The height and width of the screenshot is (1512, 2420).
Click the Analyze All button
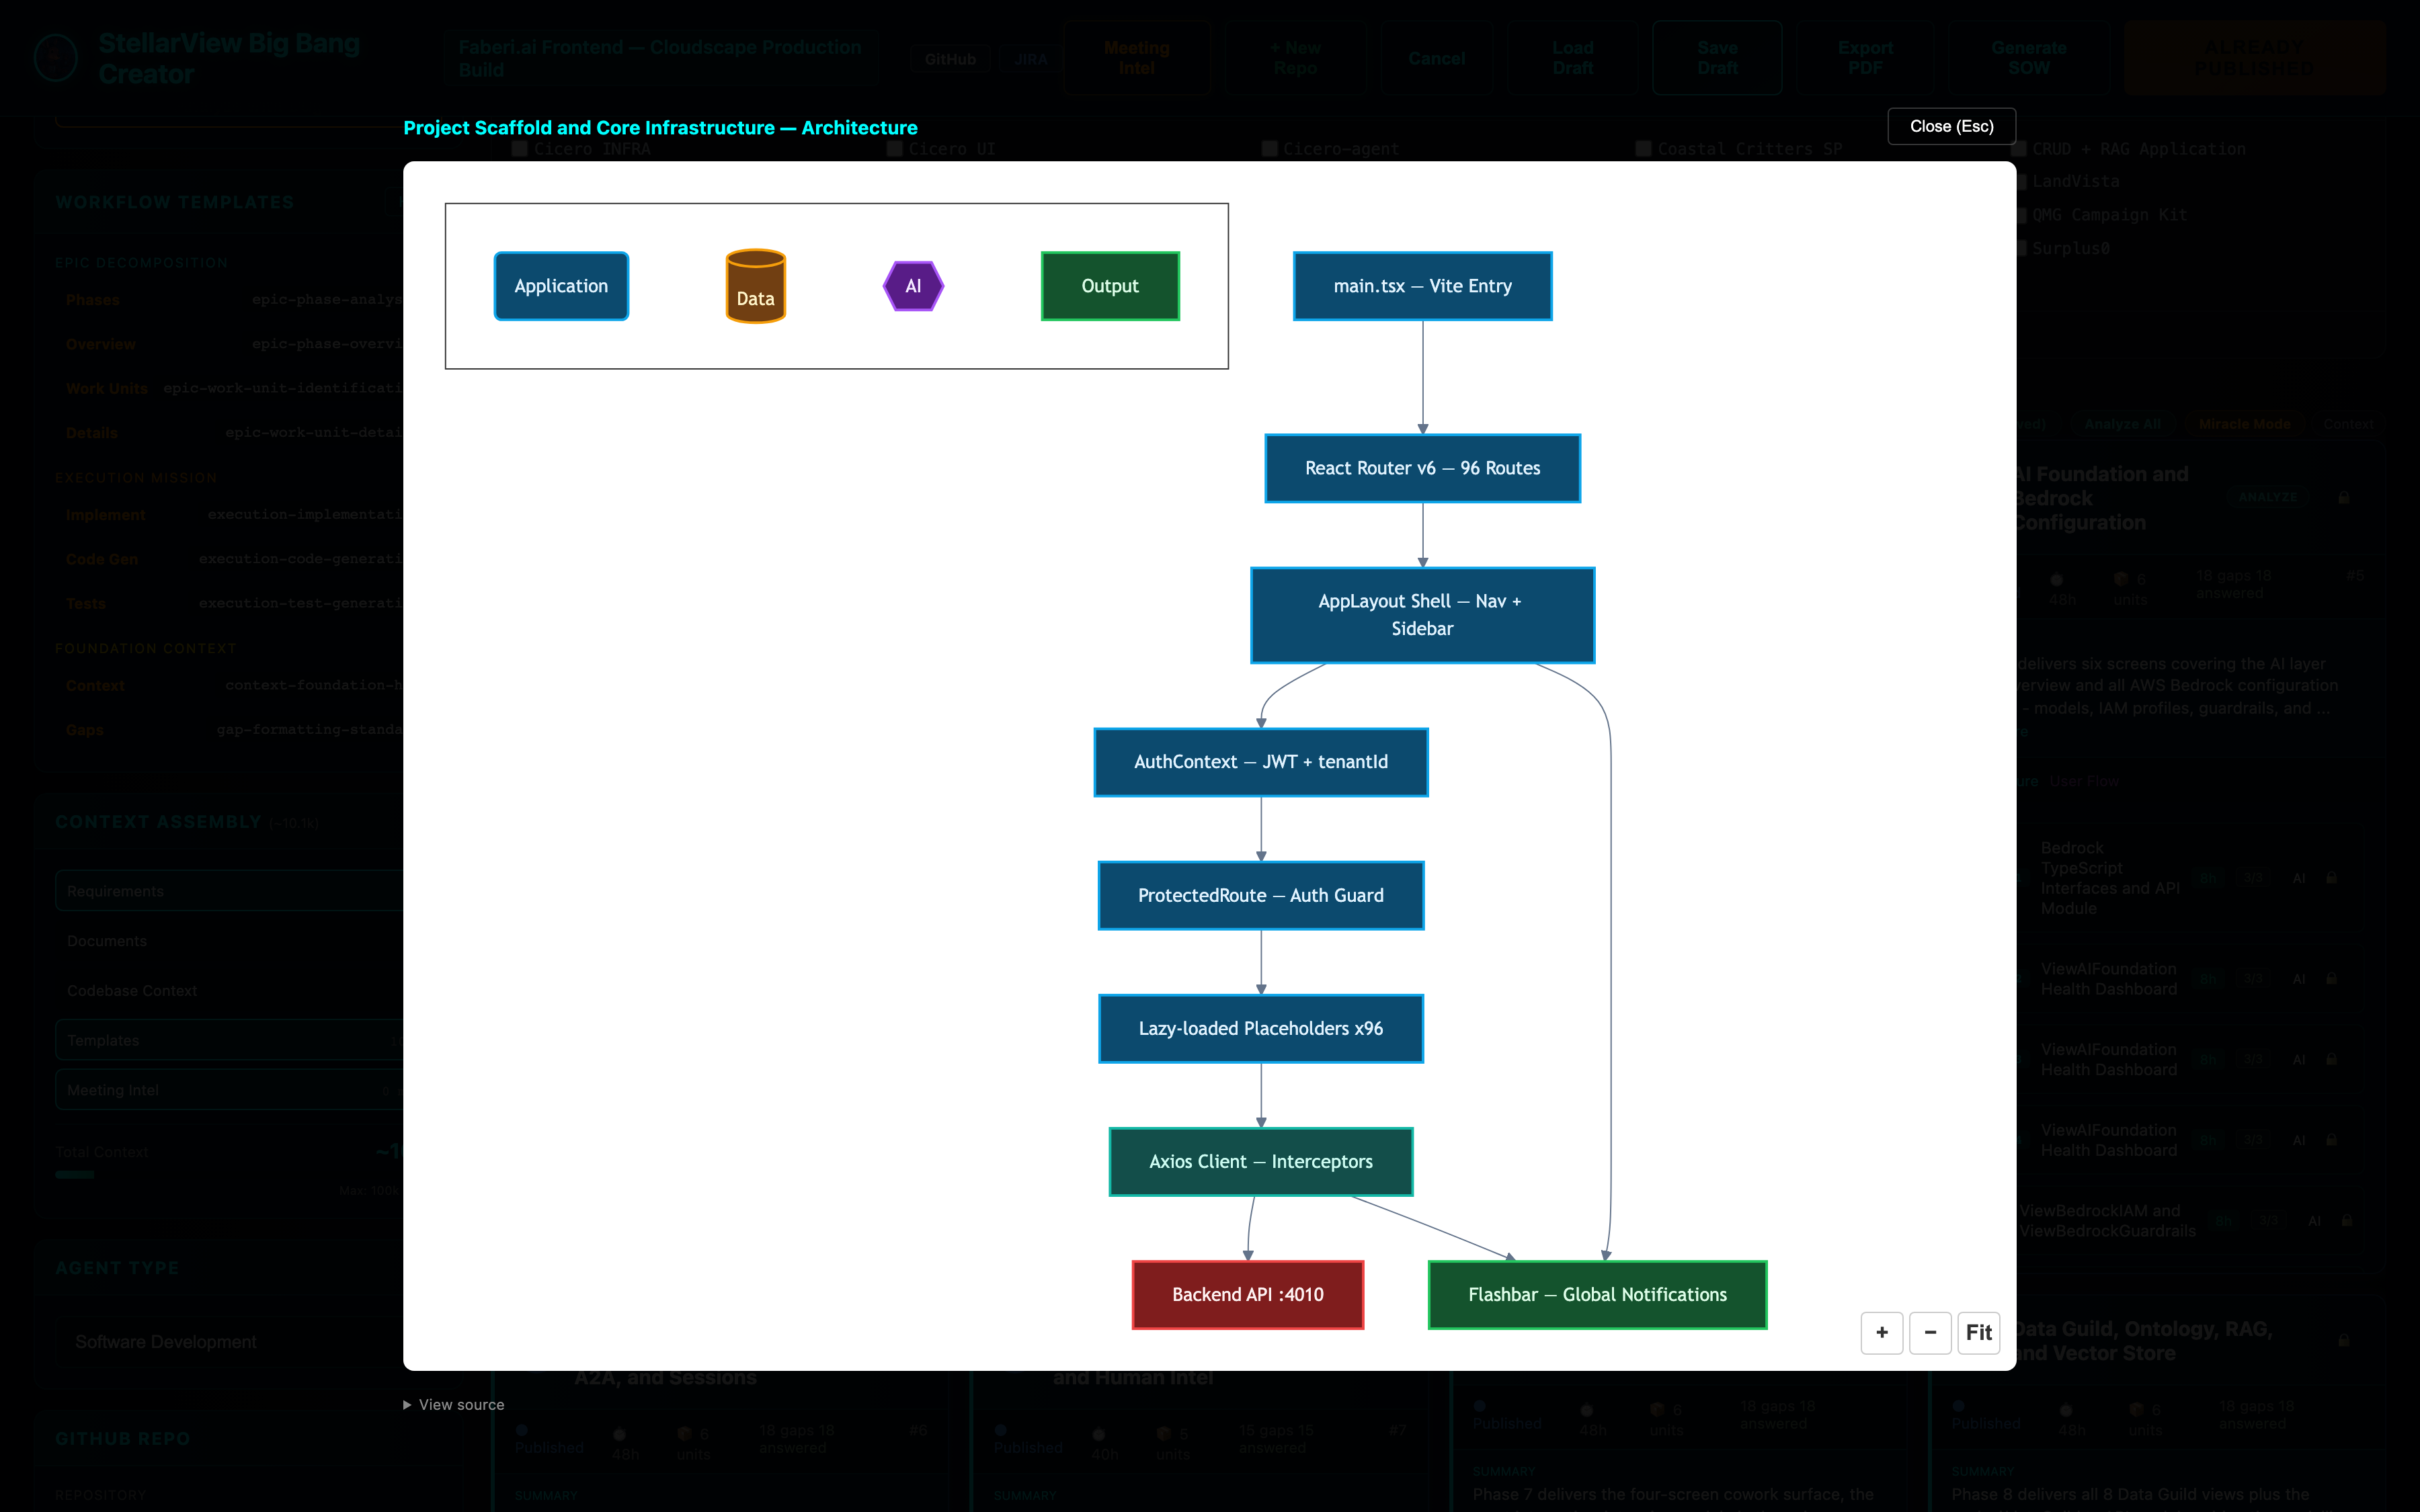pos(2122,424)
